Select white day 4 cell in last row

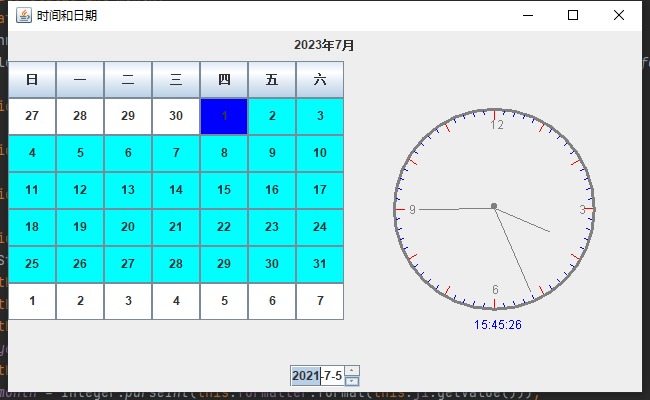pyautogui.click(x=176, y=301)
